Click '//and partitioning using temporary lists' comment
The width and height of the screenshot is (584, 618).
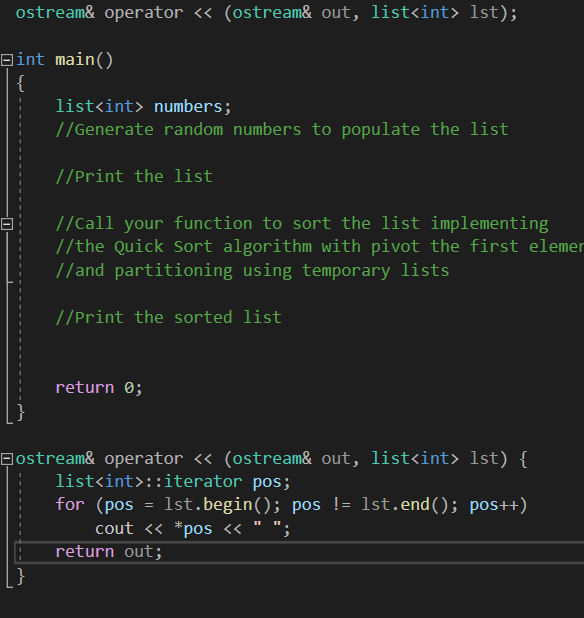(252, 271)
